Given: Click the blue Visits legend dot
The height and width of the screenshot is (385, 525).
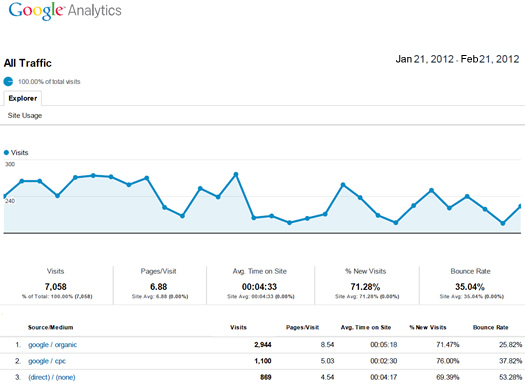Looking at the screenshot, I should (6, 153).
